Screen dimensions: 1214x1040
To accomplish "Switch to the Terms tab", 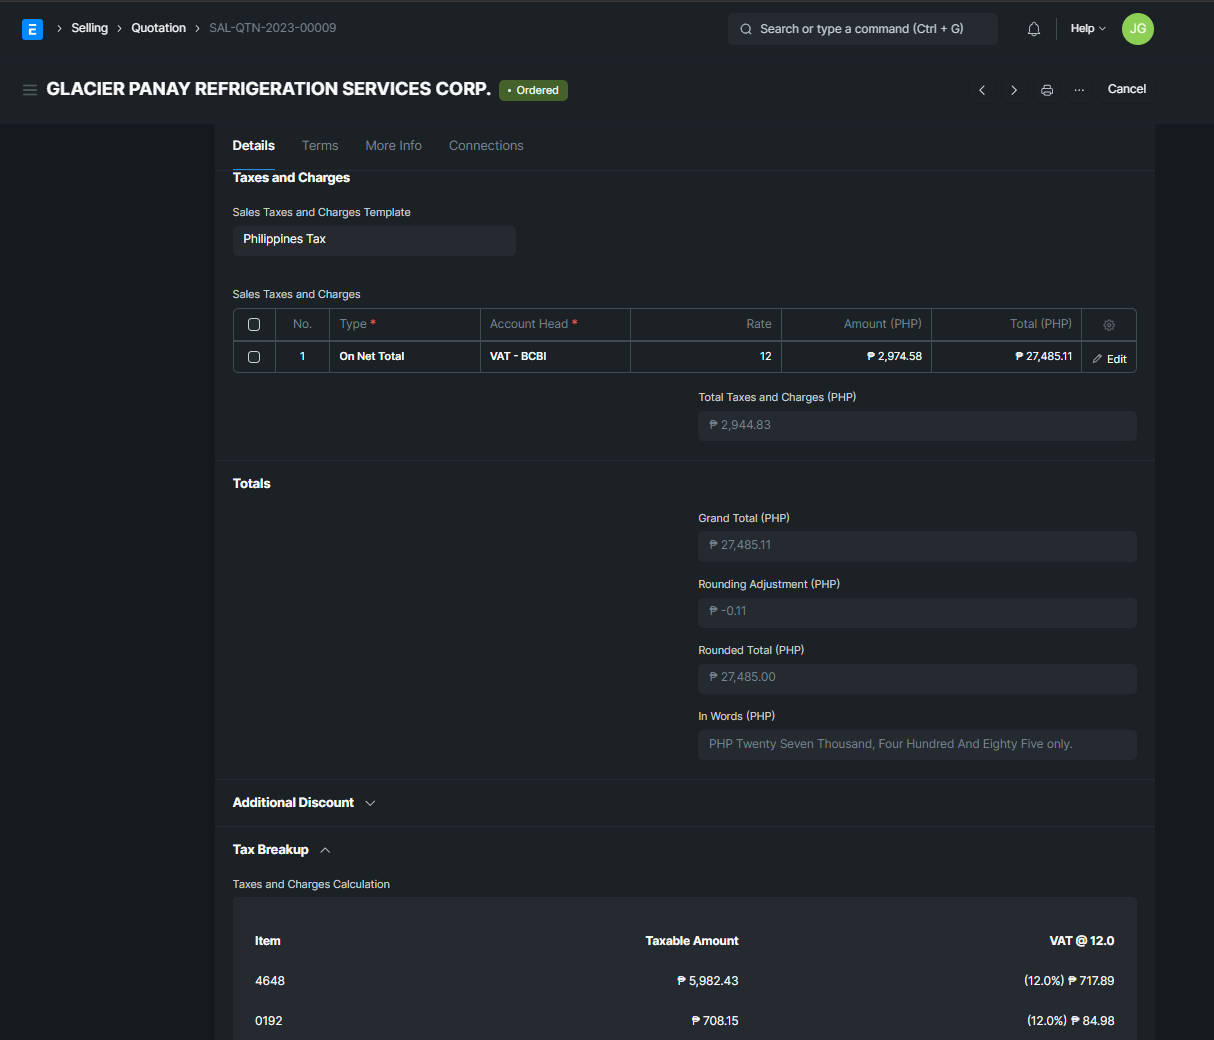I will (x=320, y=146).
